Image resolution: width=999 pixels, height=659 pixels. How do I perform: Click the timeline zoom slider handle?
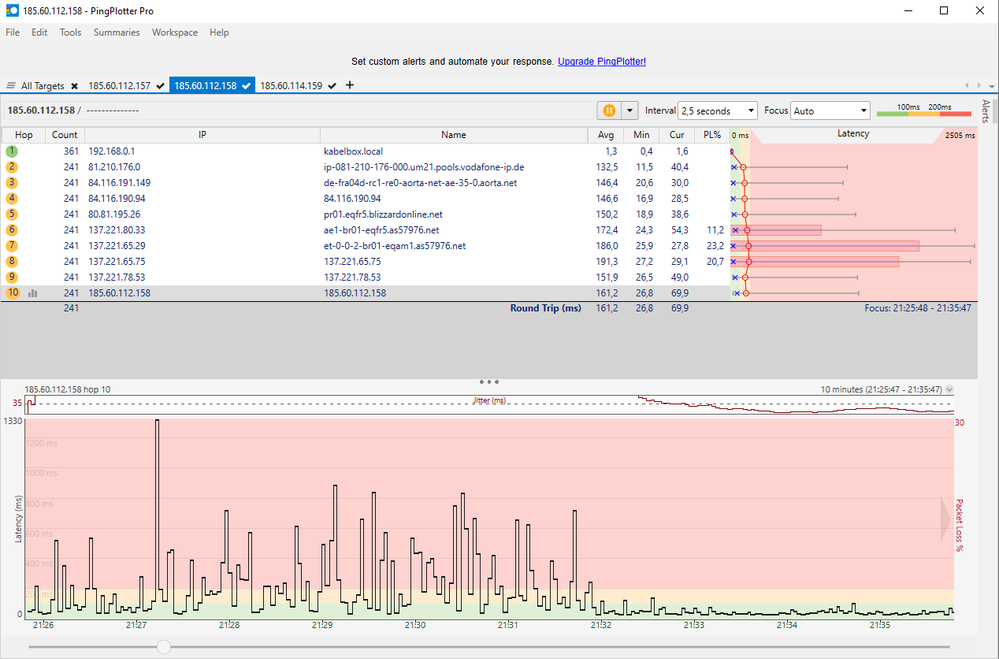163,647
